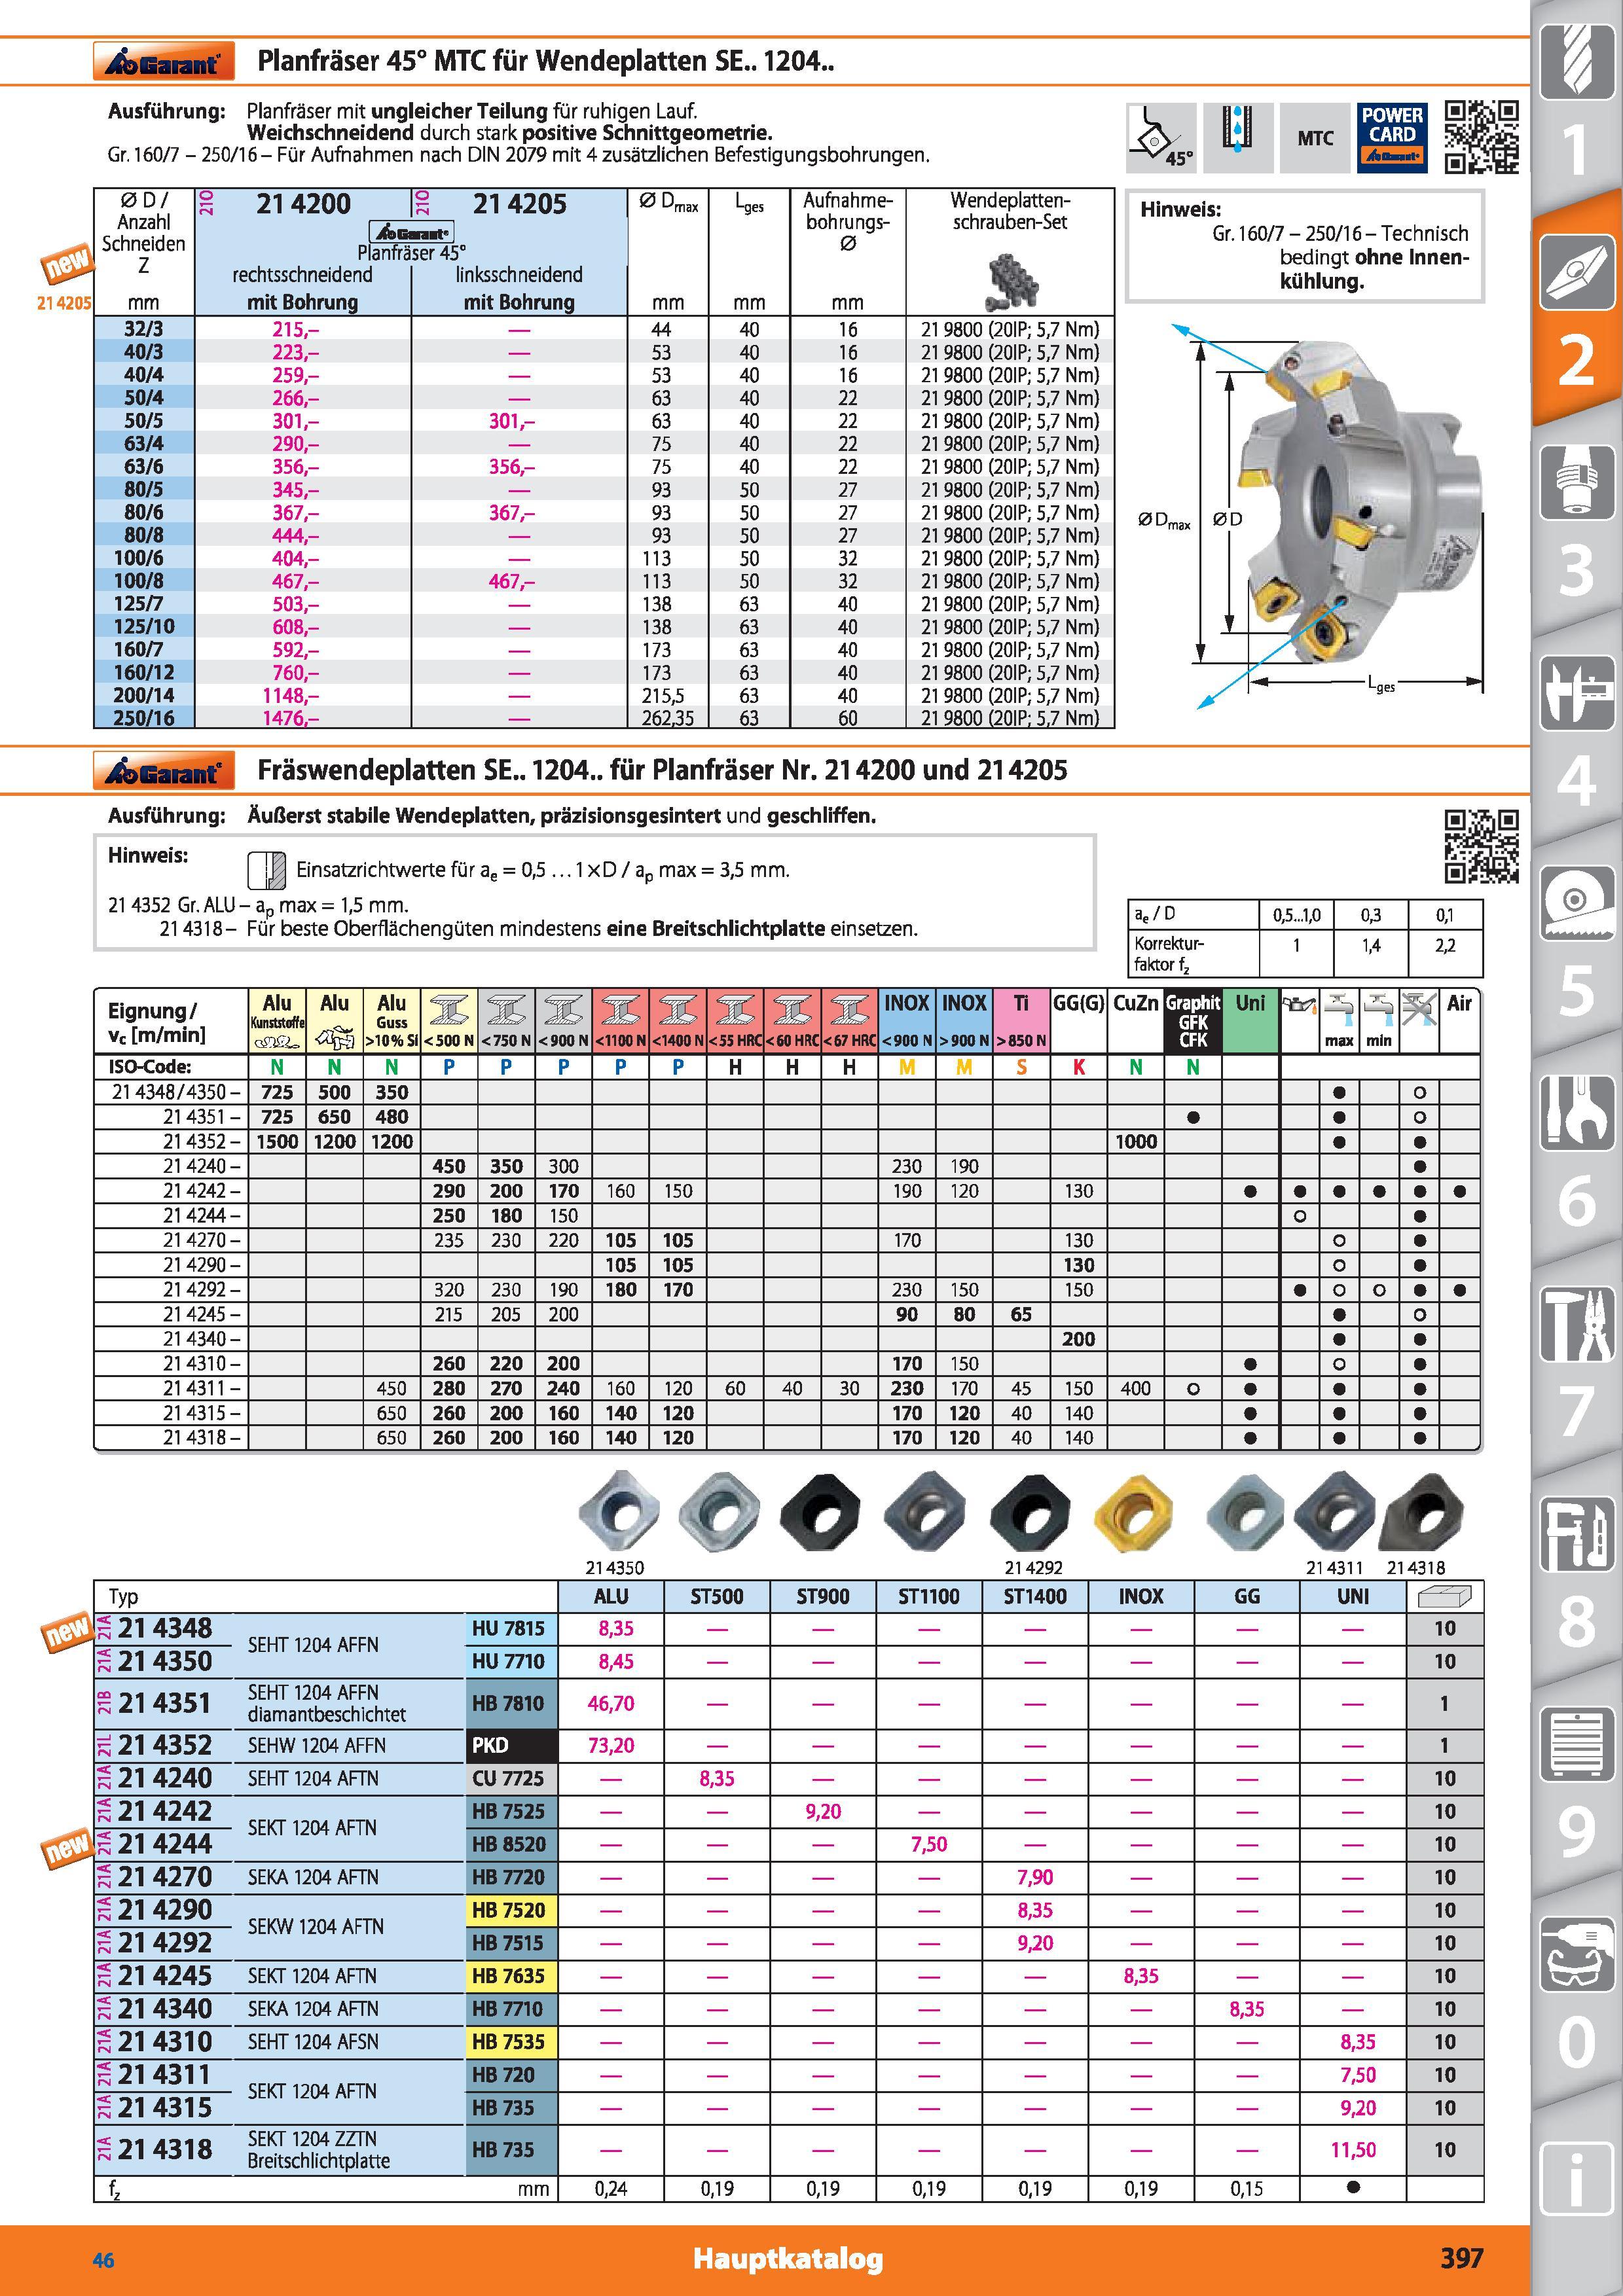The image size is (1623, 2296).
Task: Click the Garant logo beside Planfräser 45° MTC heading
Action: click(x=164, y=61)
